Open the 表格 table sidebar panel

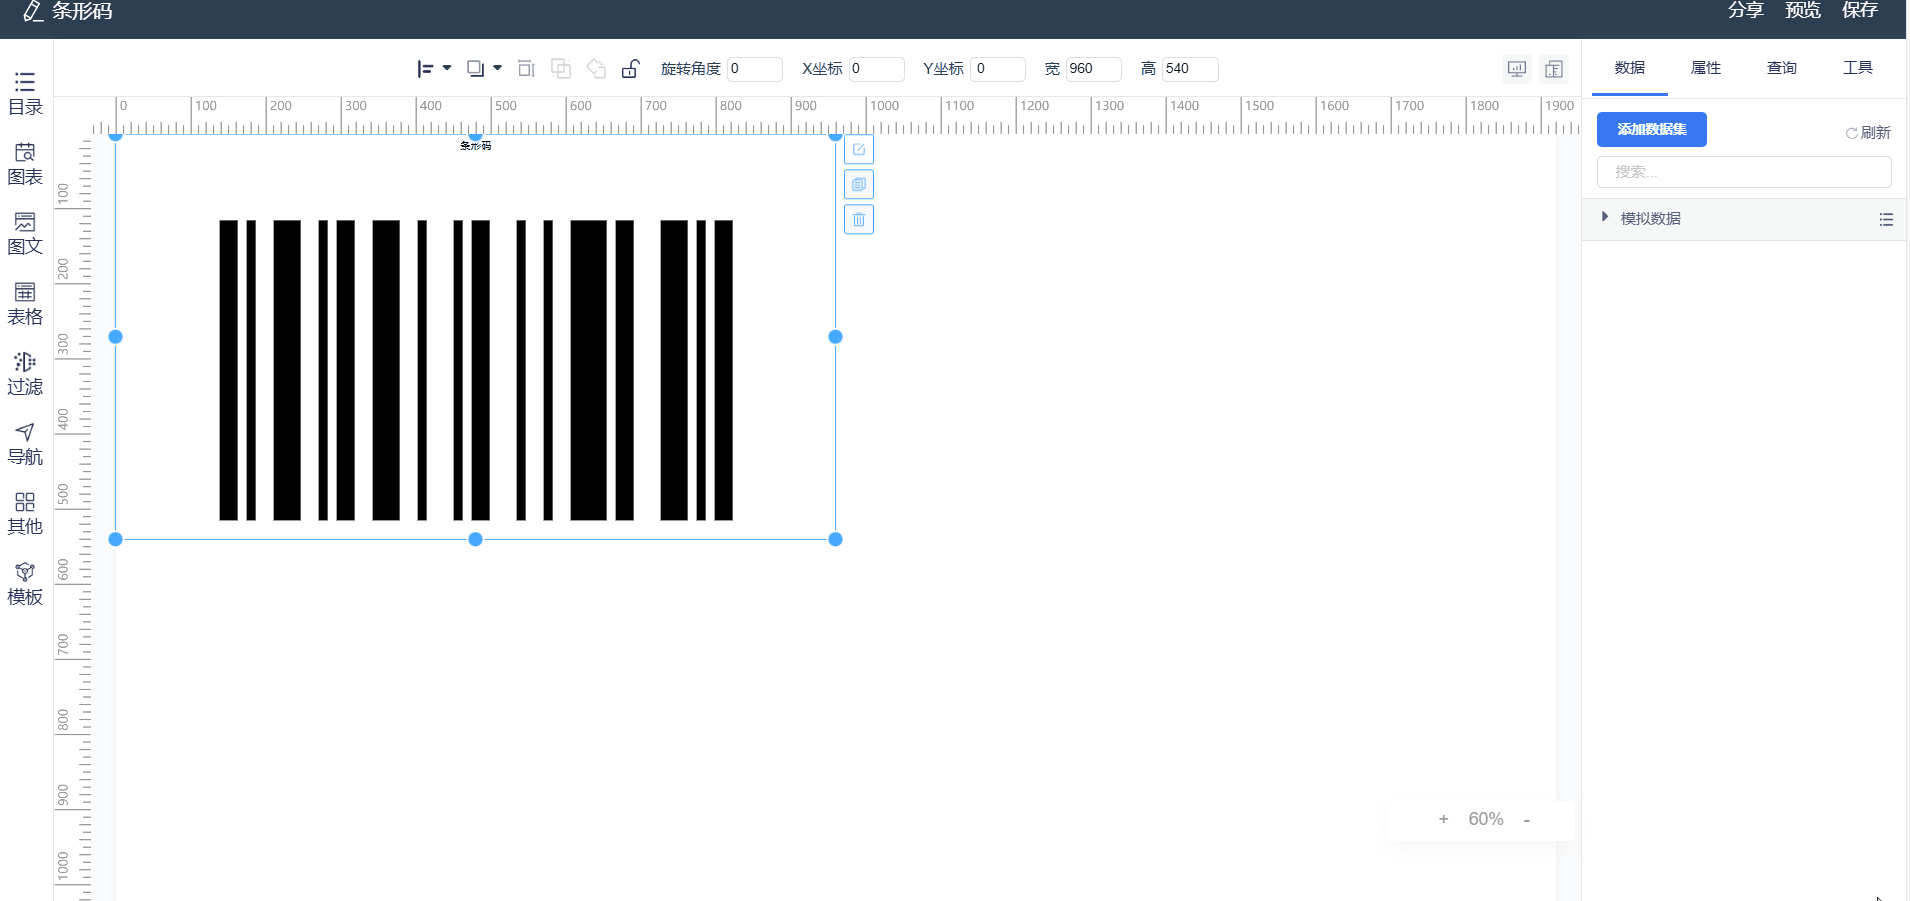25,304
